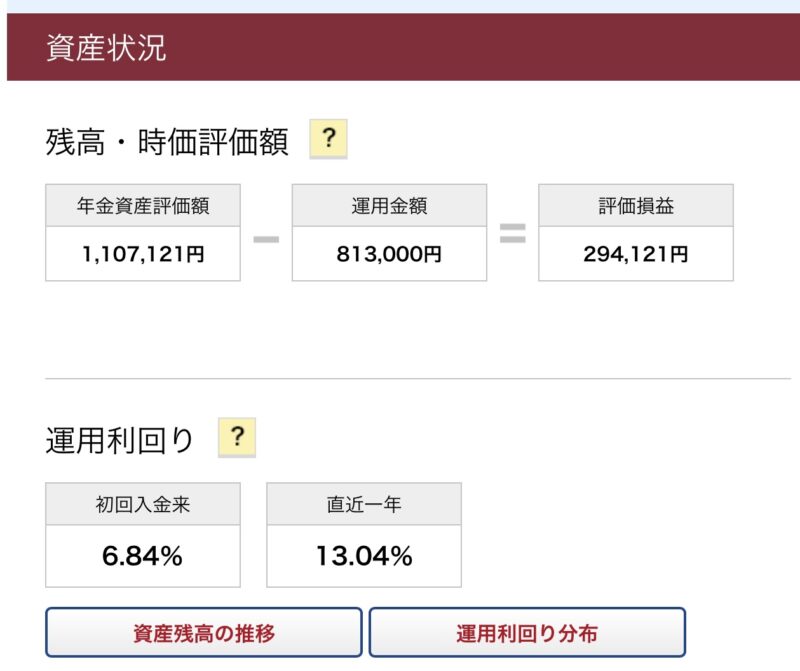Open 運用利回り分布 view
Viewport: 800px width, 671px height.
(x=527, y=632)
